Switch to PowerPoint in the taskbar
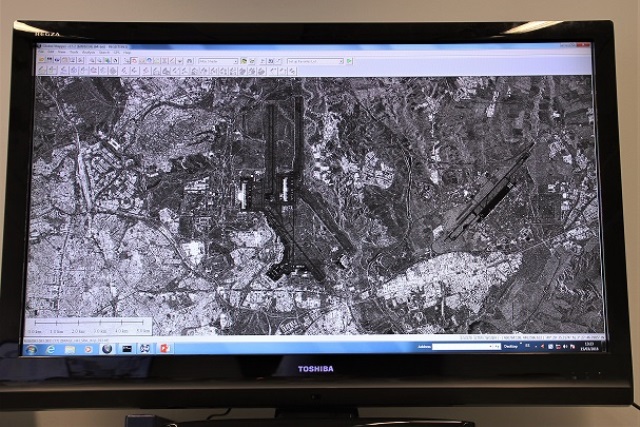This screenshot has width=640, height=427. click(165, 348)
